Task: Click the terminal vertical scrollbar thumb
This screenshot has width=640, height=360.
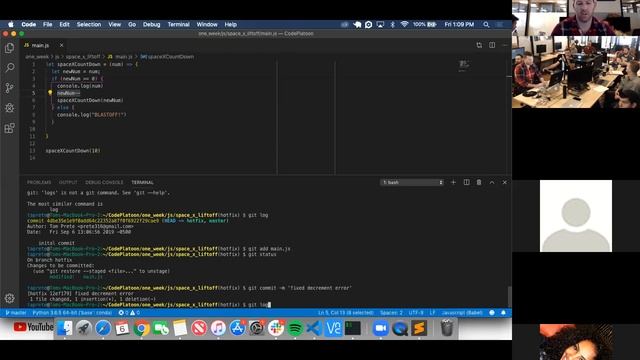Action: coord(509,297)
